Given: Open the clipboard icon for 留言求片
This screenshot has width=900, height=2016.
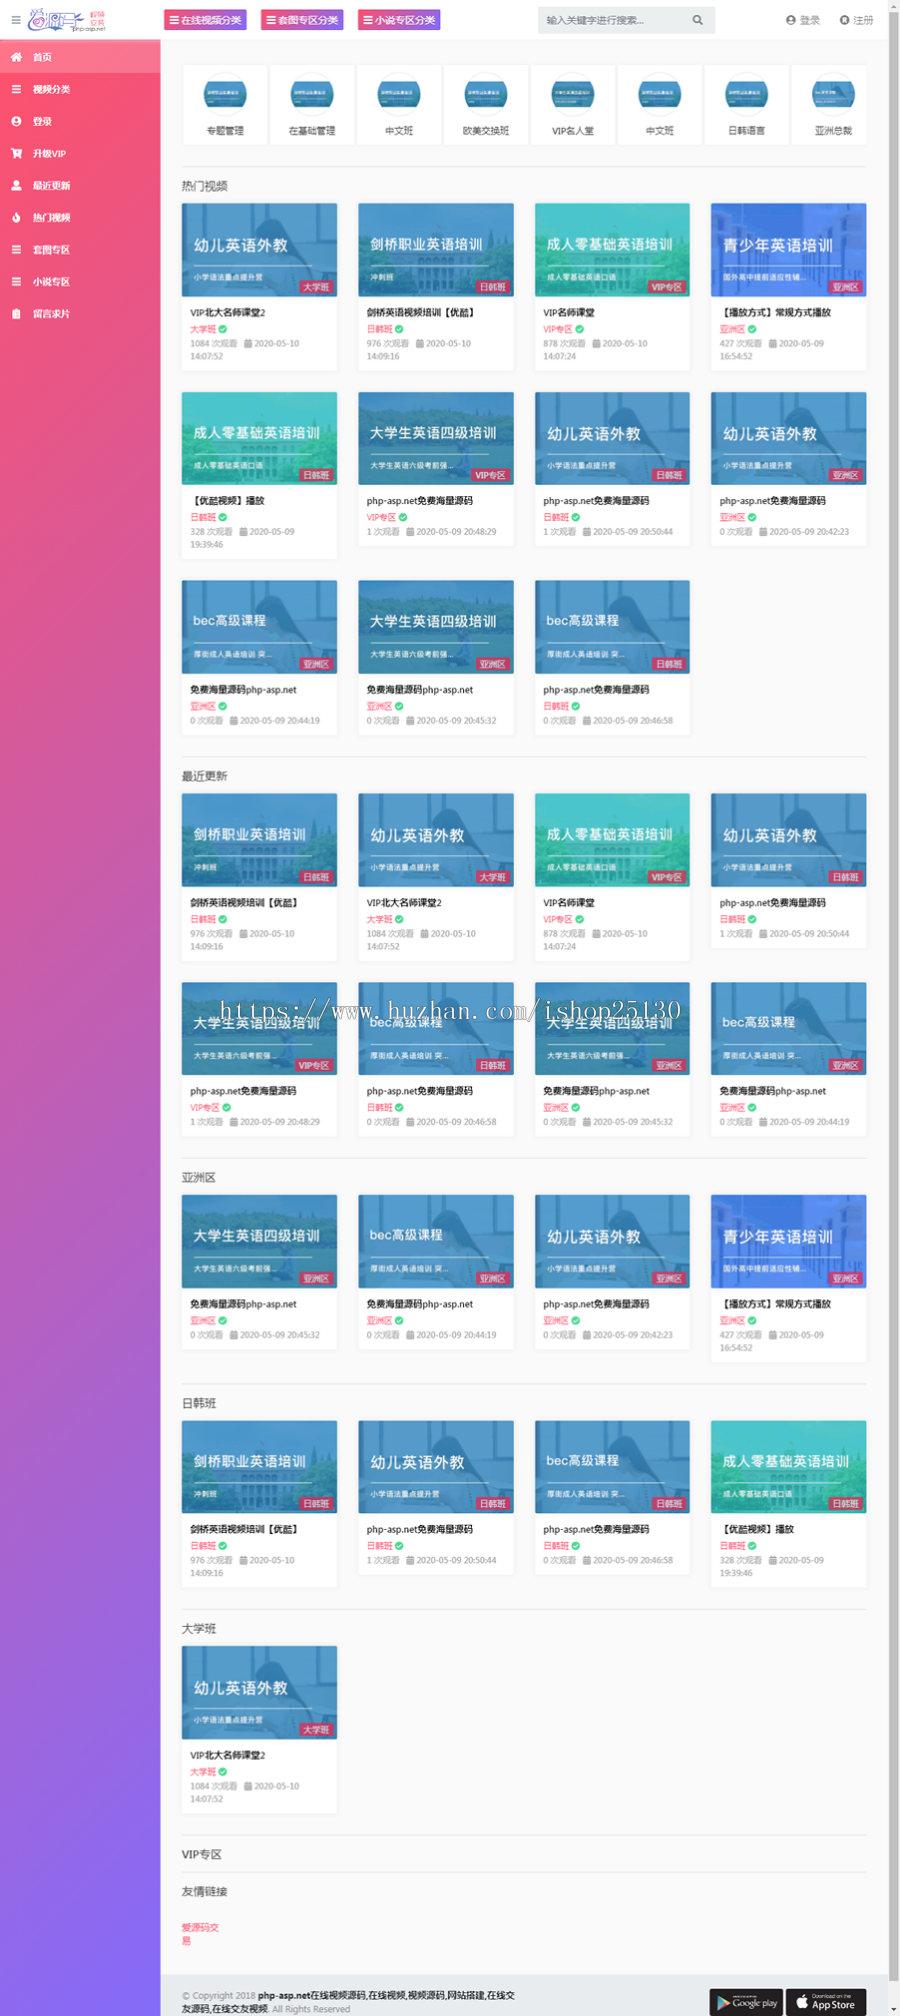Looking at the screenshot, I should tap(16, 313).
